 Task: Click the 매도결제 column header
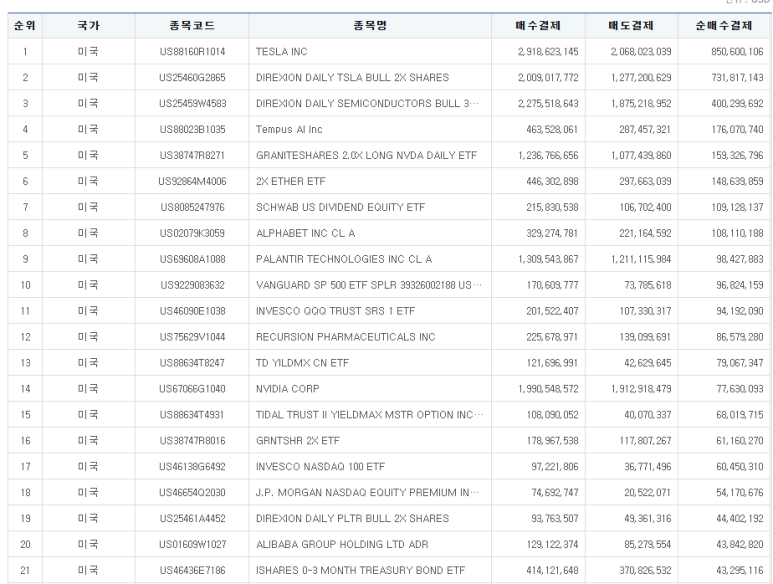coord(632,26)
